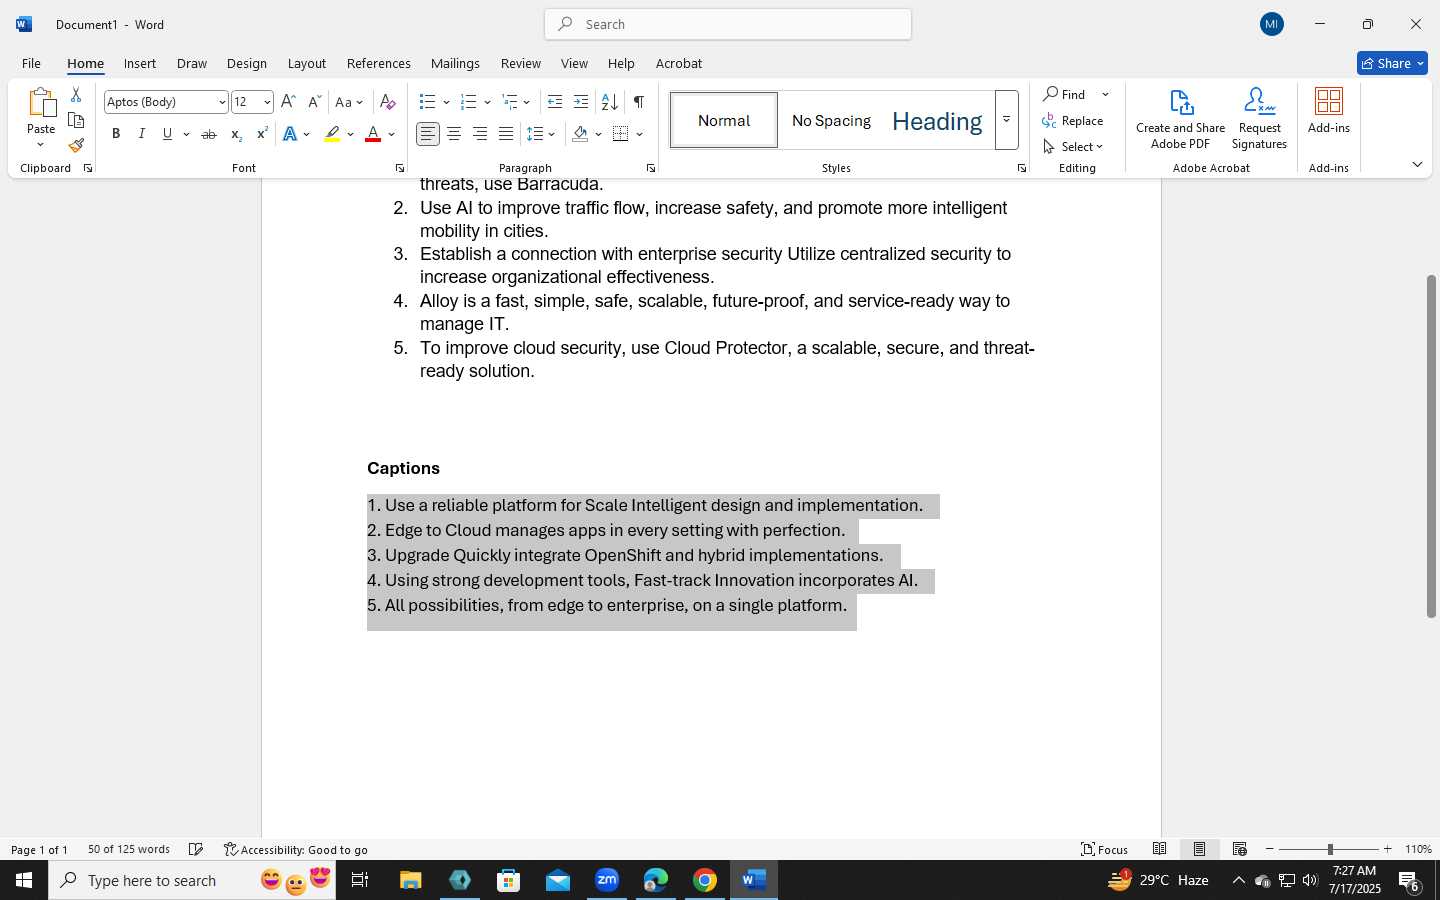Toggle superscript formatting
The height and width of the screenshot is (900, 1440).
coord(262,134)
